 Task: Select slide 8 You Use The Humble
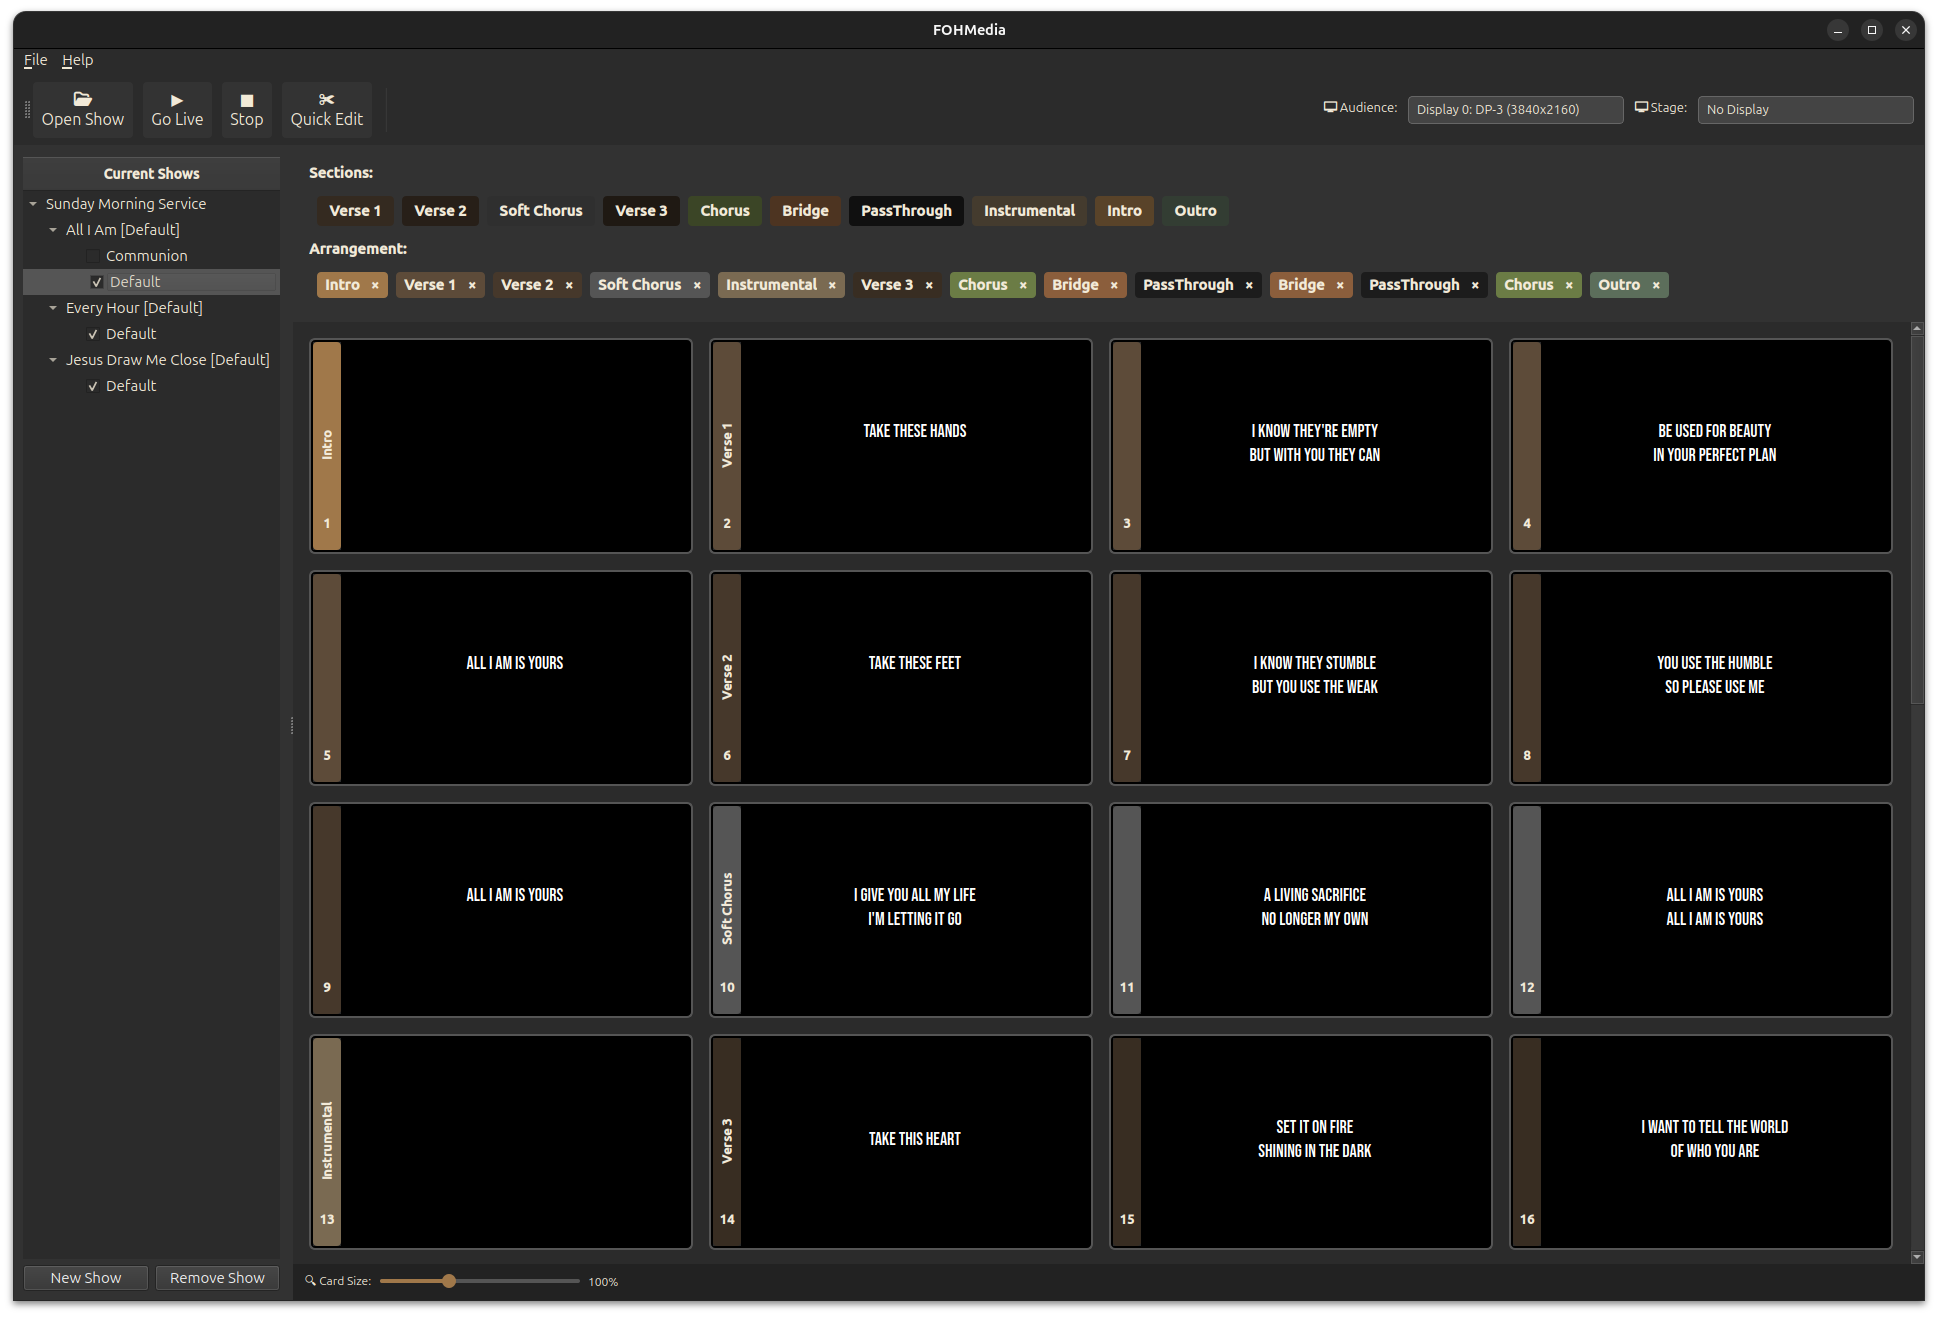pos(1700,678)
